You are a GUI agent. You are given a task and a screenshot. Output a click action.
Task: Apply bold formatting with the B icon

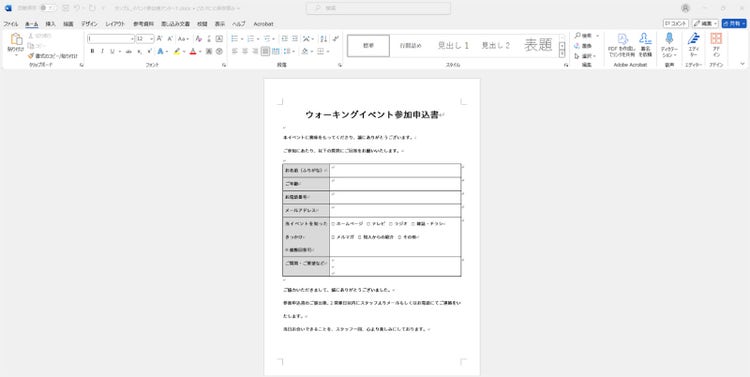click(92, 51)
